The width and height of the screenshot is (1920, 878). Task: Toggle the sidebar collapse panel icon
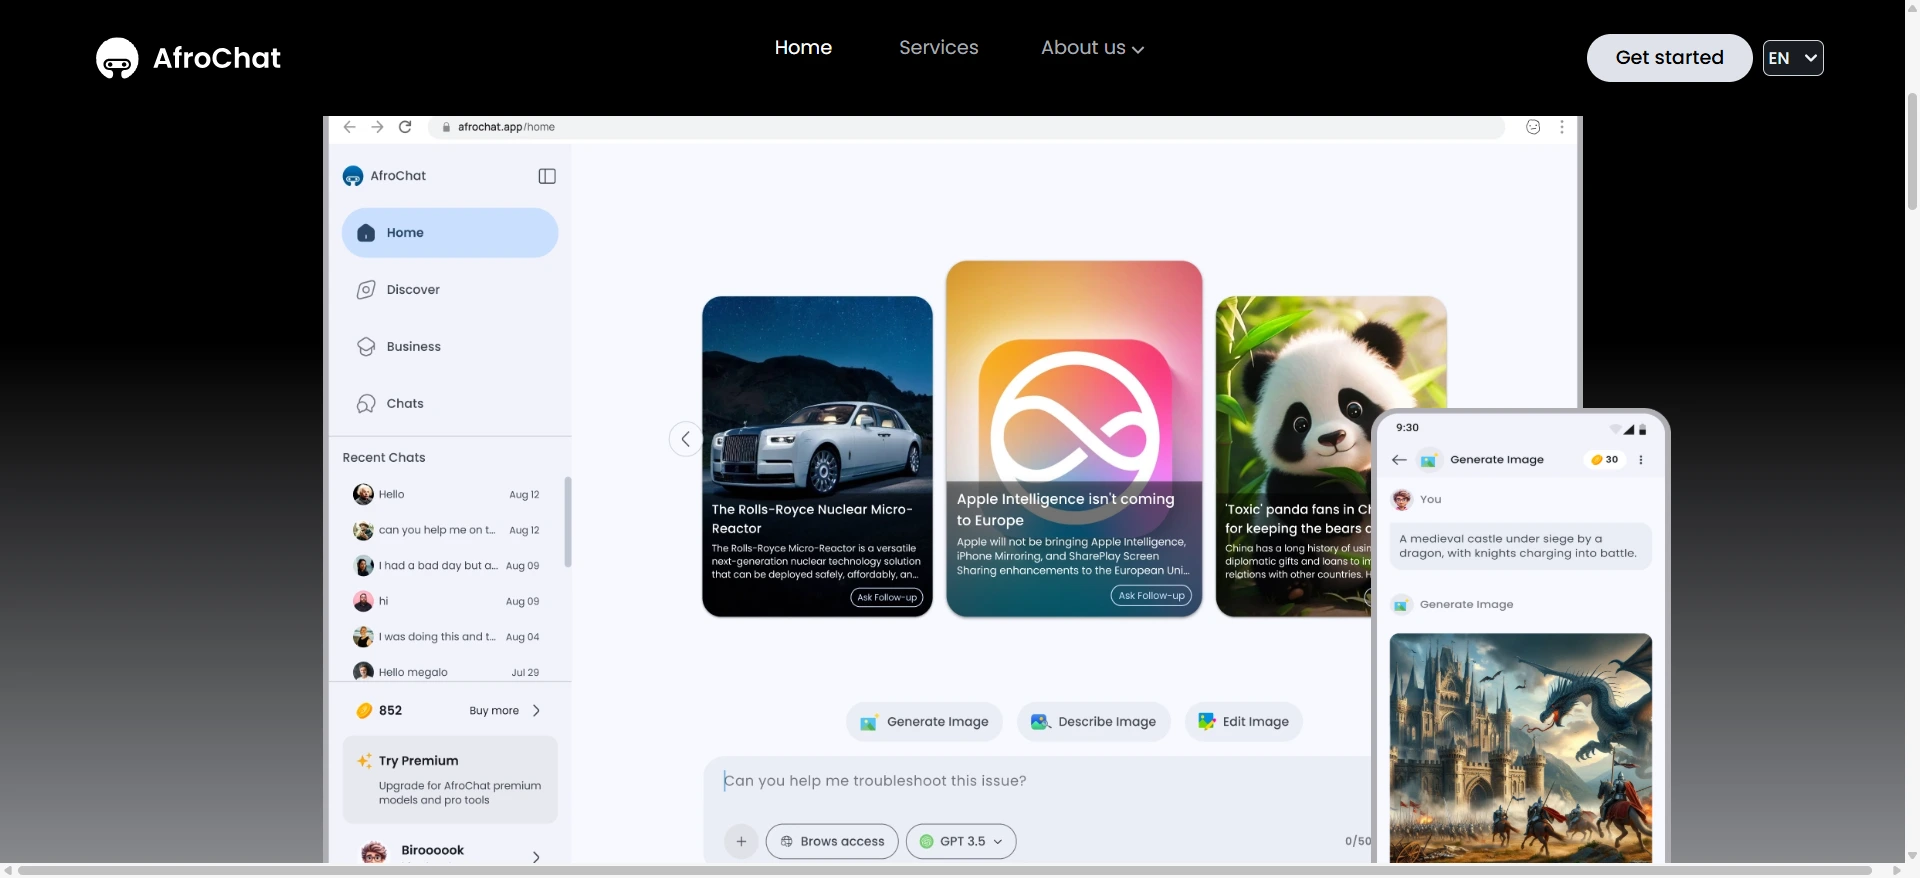547,176
